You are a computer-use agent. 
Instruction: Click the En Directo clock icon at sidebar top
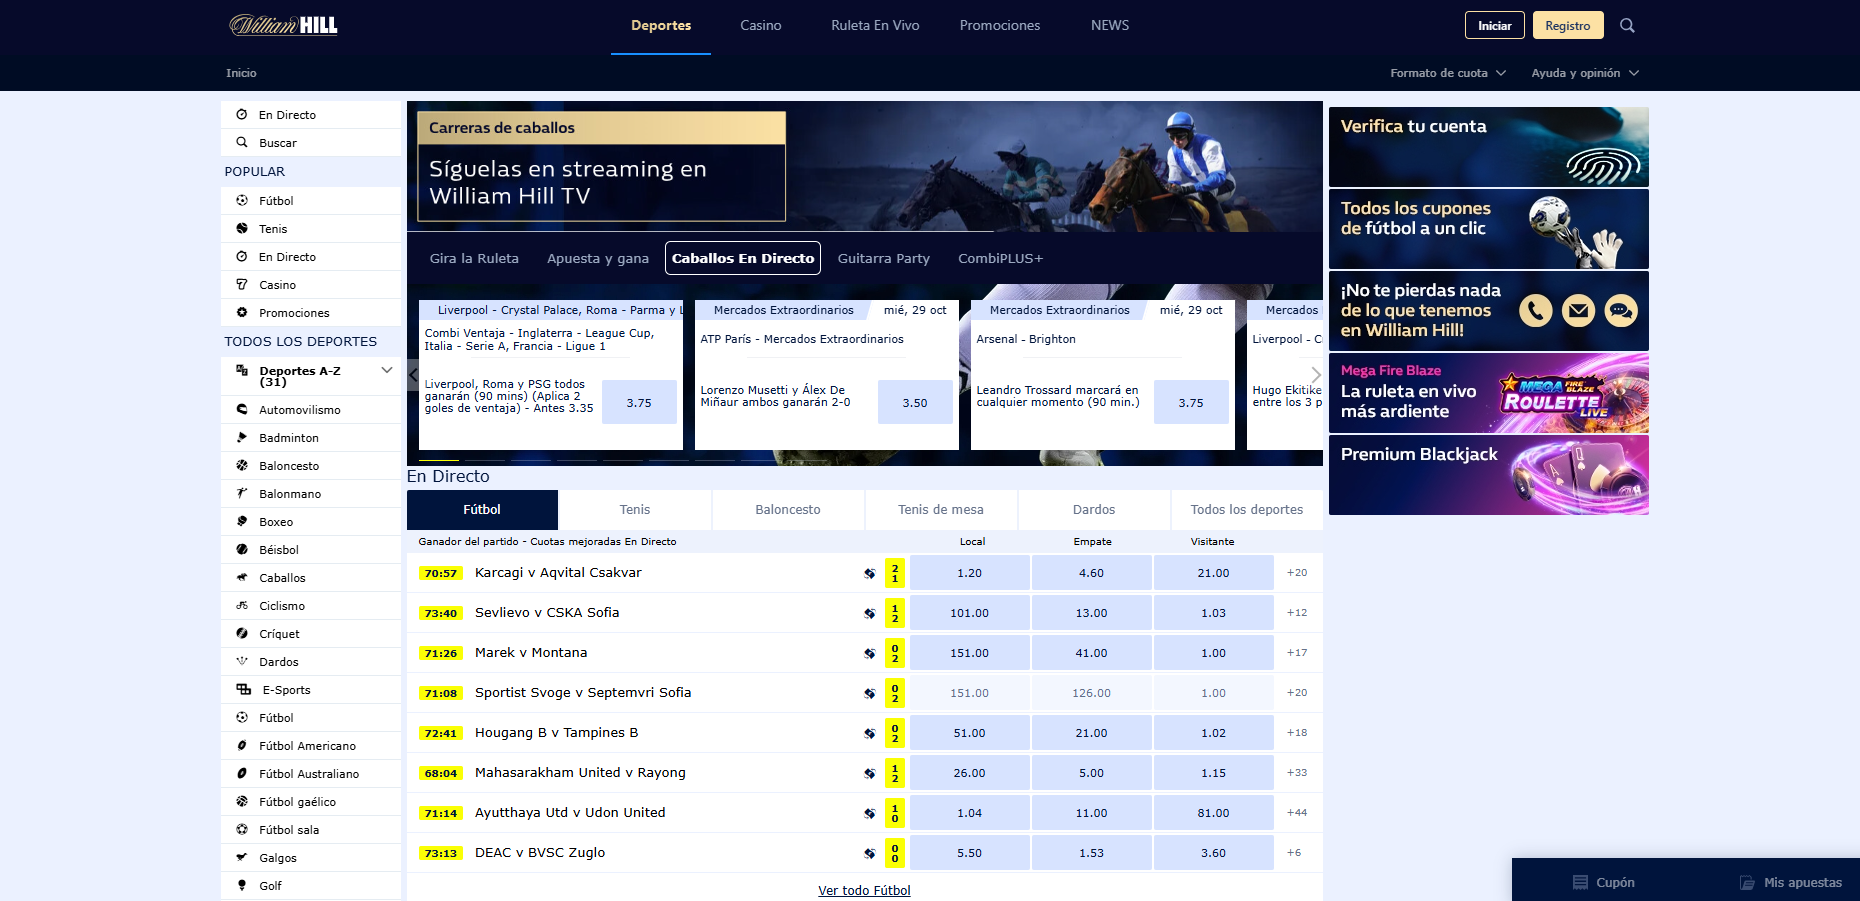[242, 115]
